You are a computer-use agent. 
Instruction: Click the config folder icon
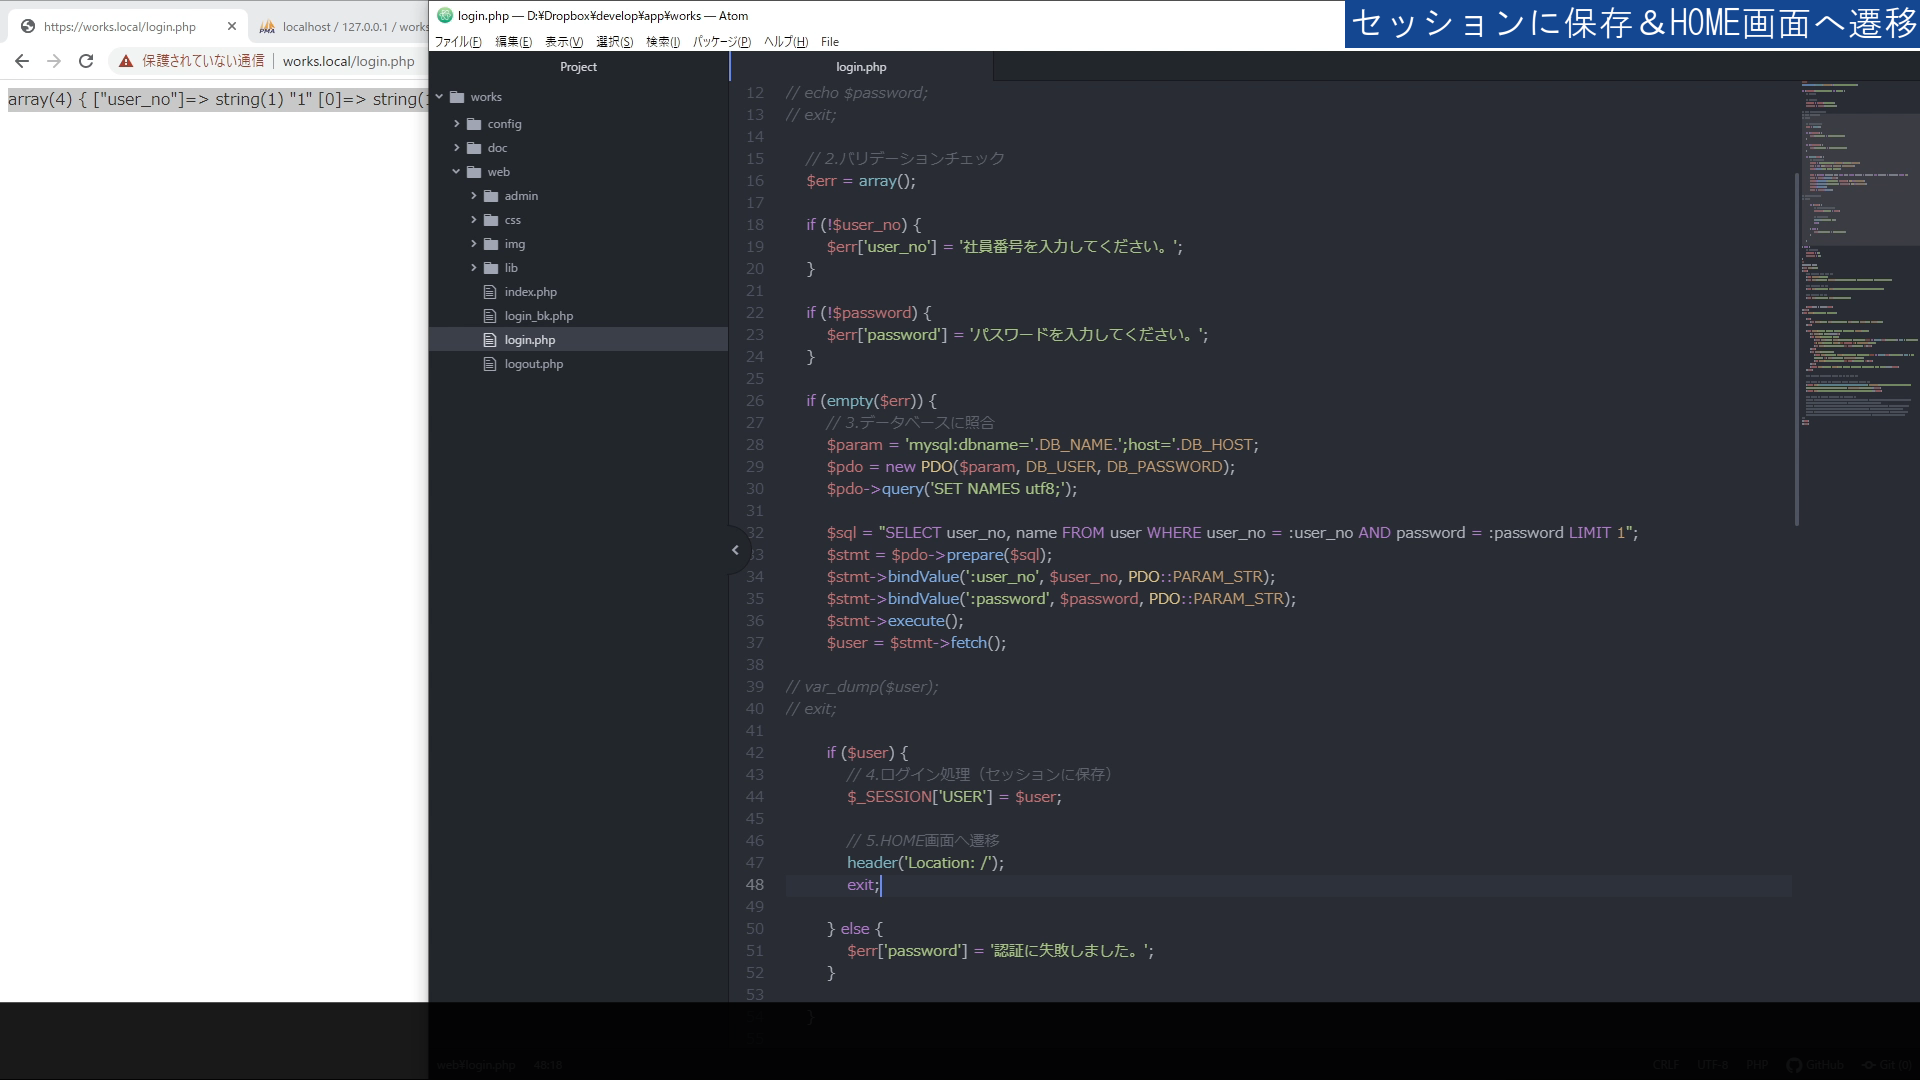(474, 124)
